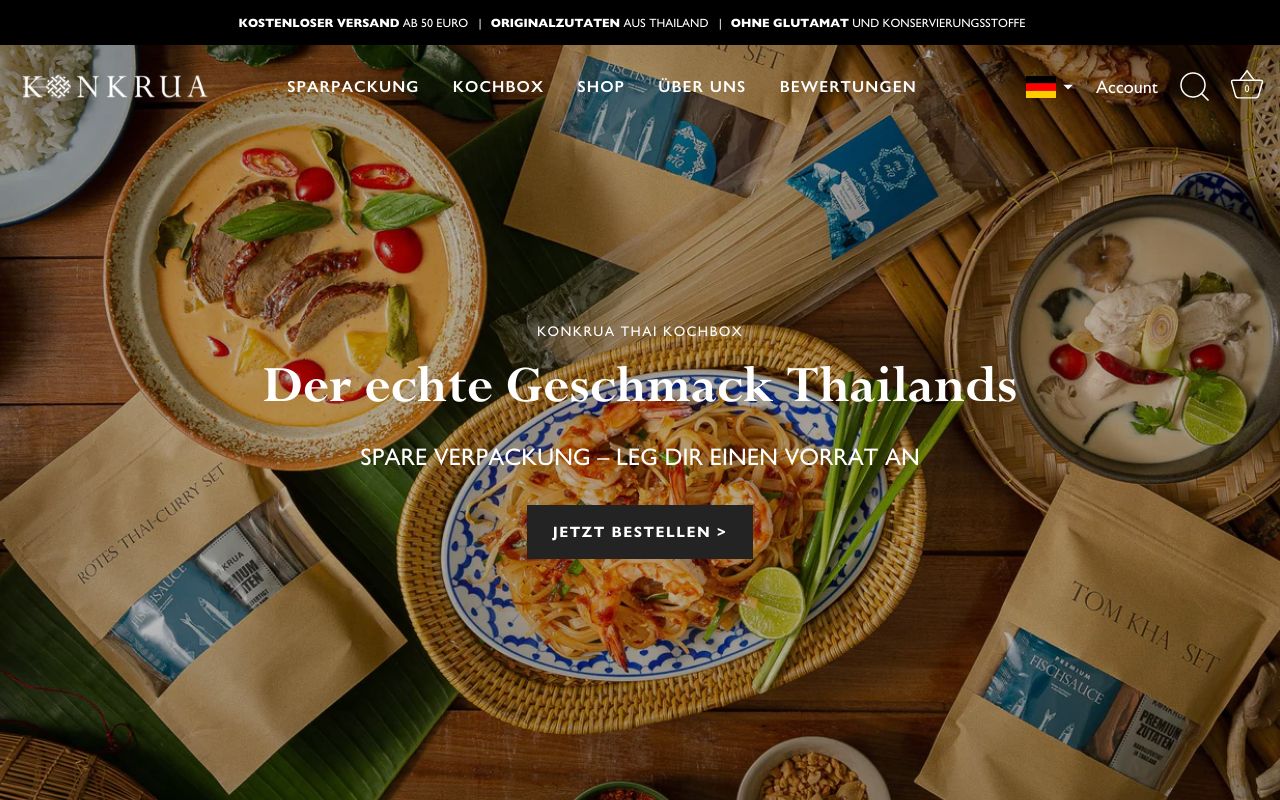Click the German flag icon
The image size is (1280, 800).
point(1041,88)
